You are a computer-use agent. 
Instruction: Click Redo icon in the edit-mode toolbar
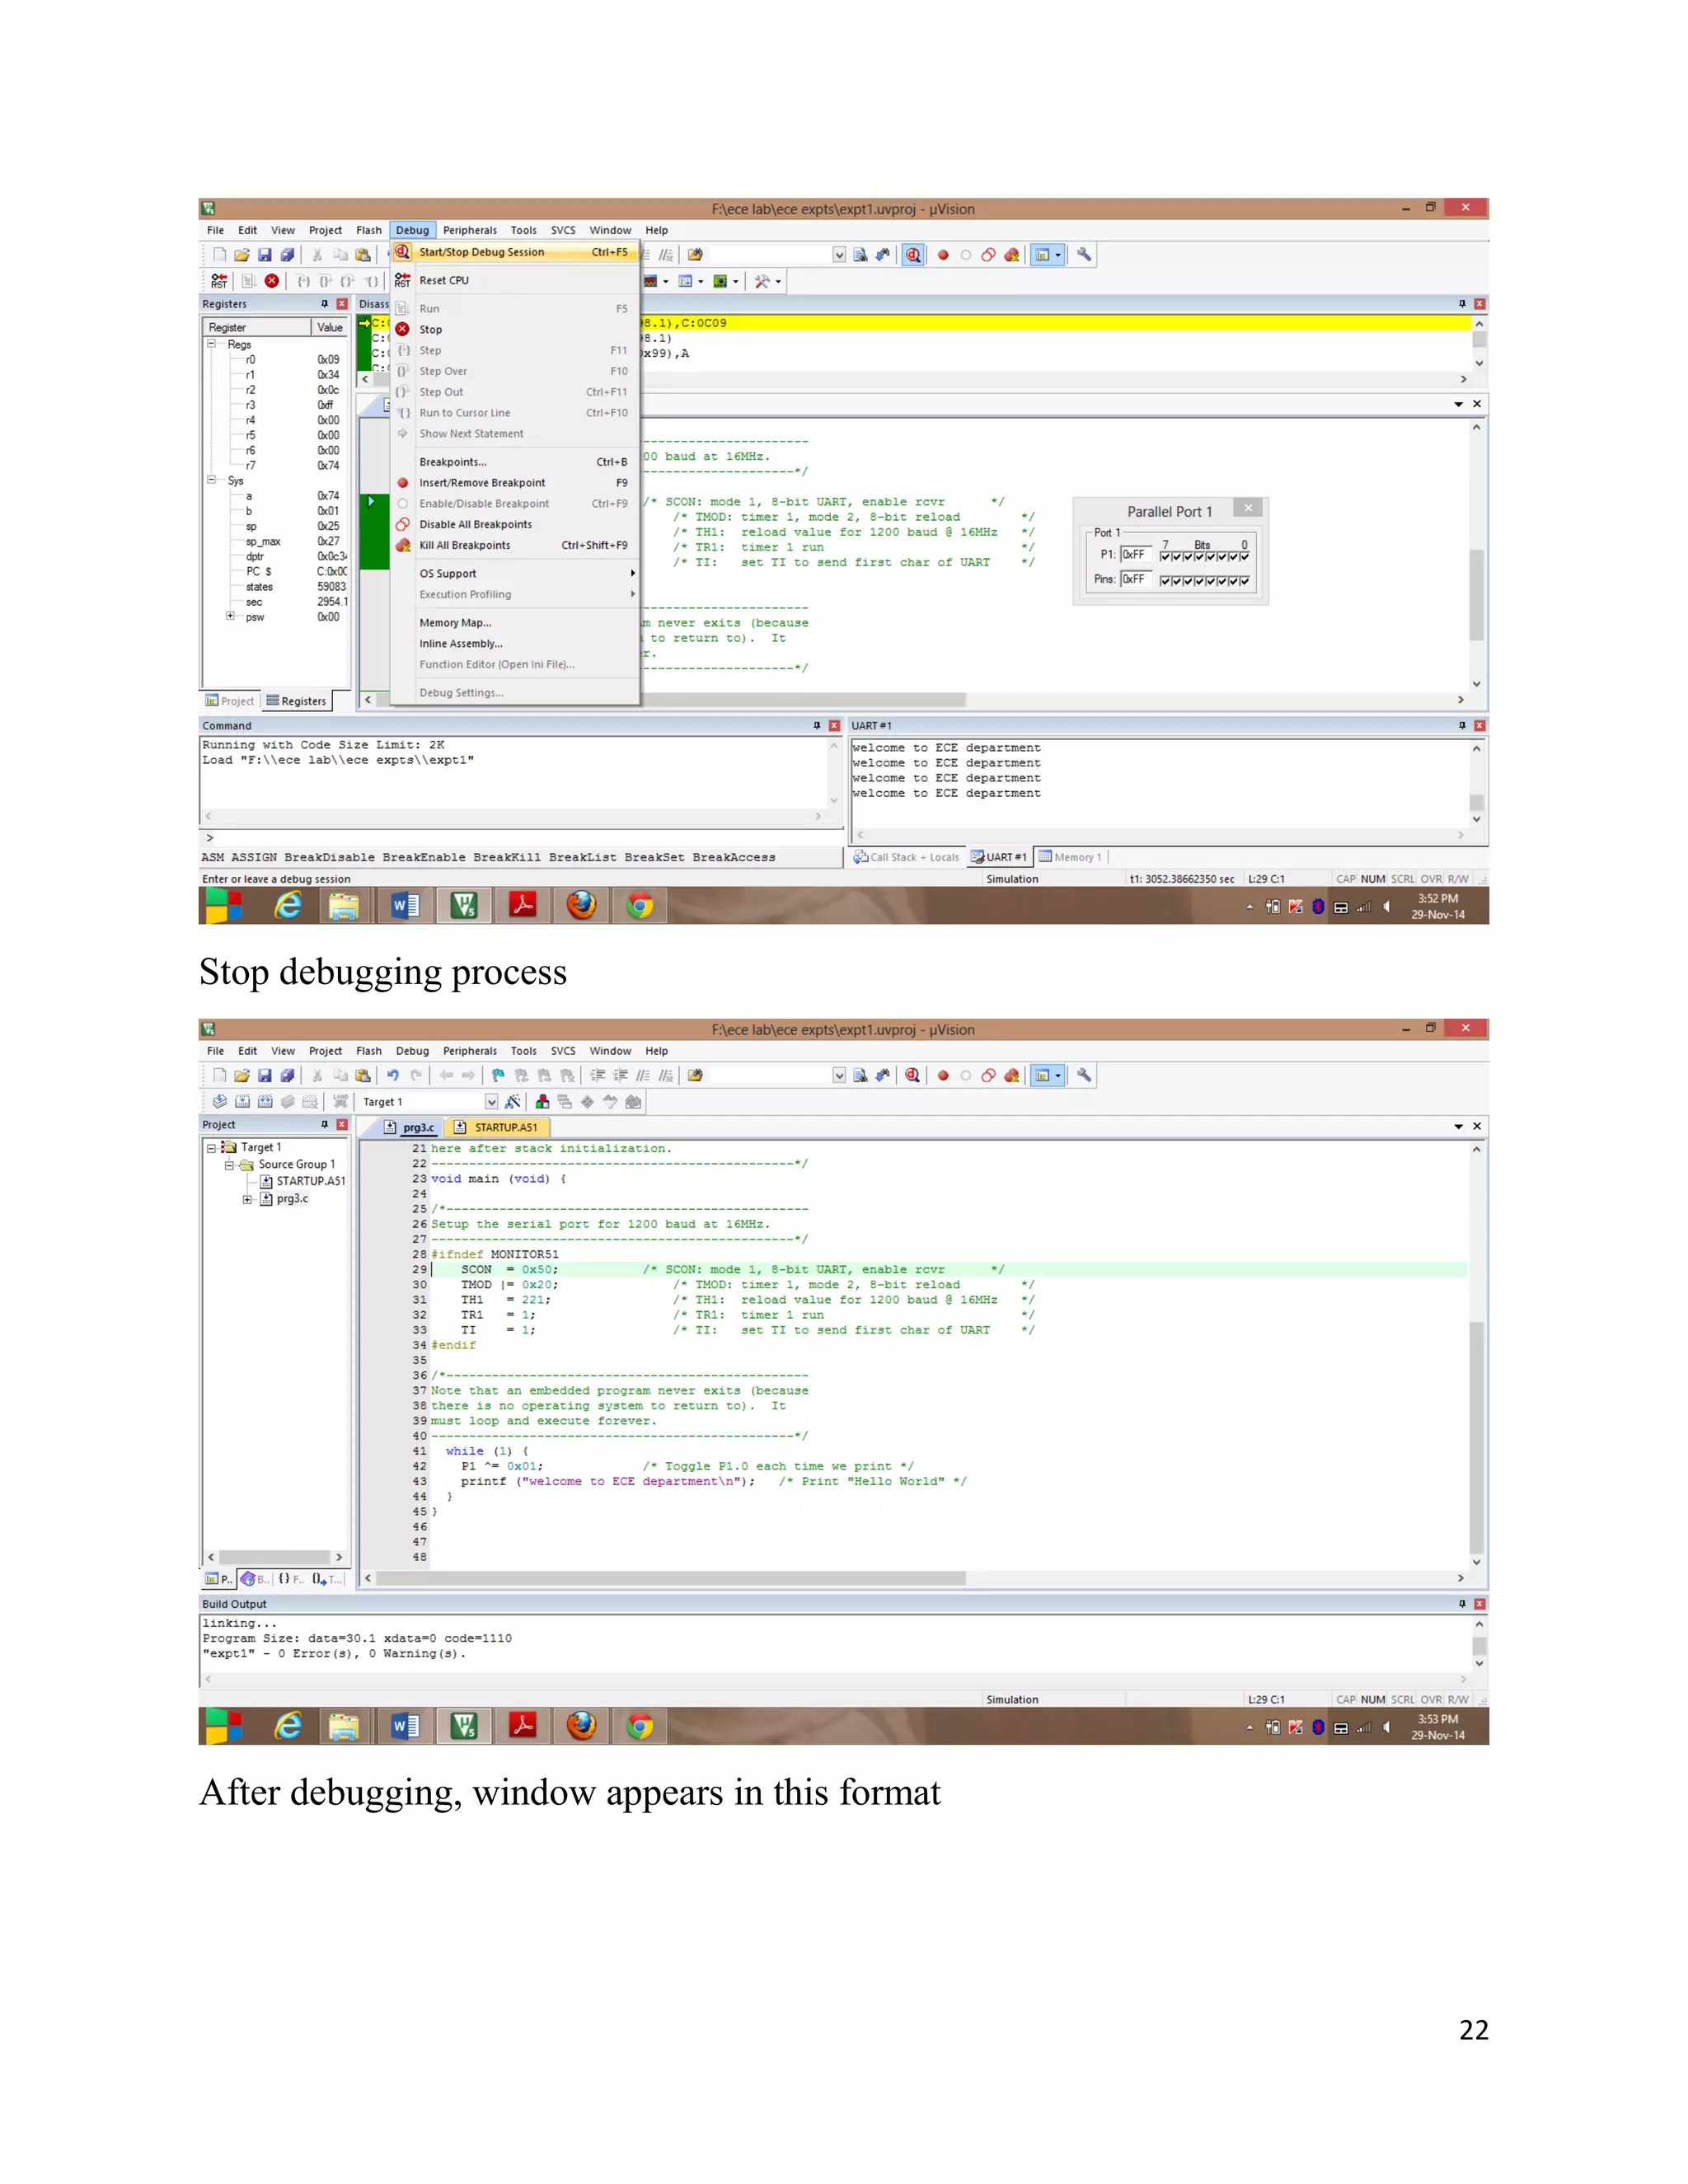pyautogui.click(x=416, y=1075)
